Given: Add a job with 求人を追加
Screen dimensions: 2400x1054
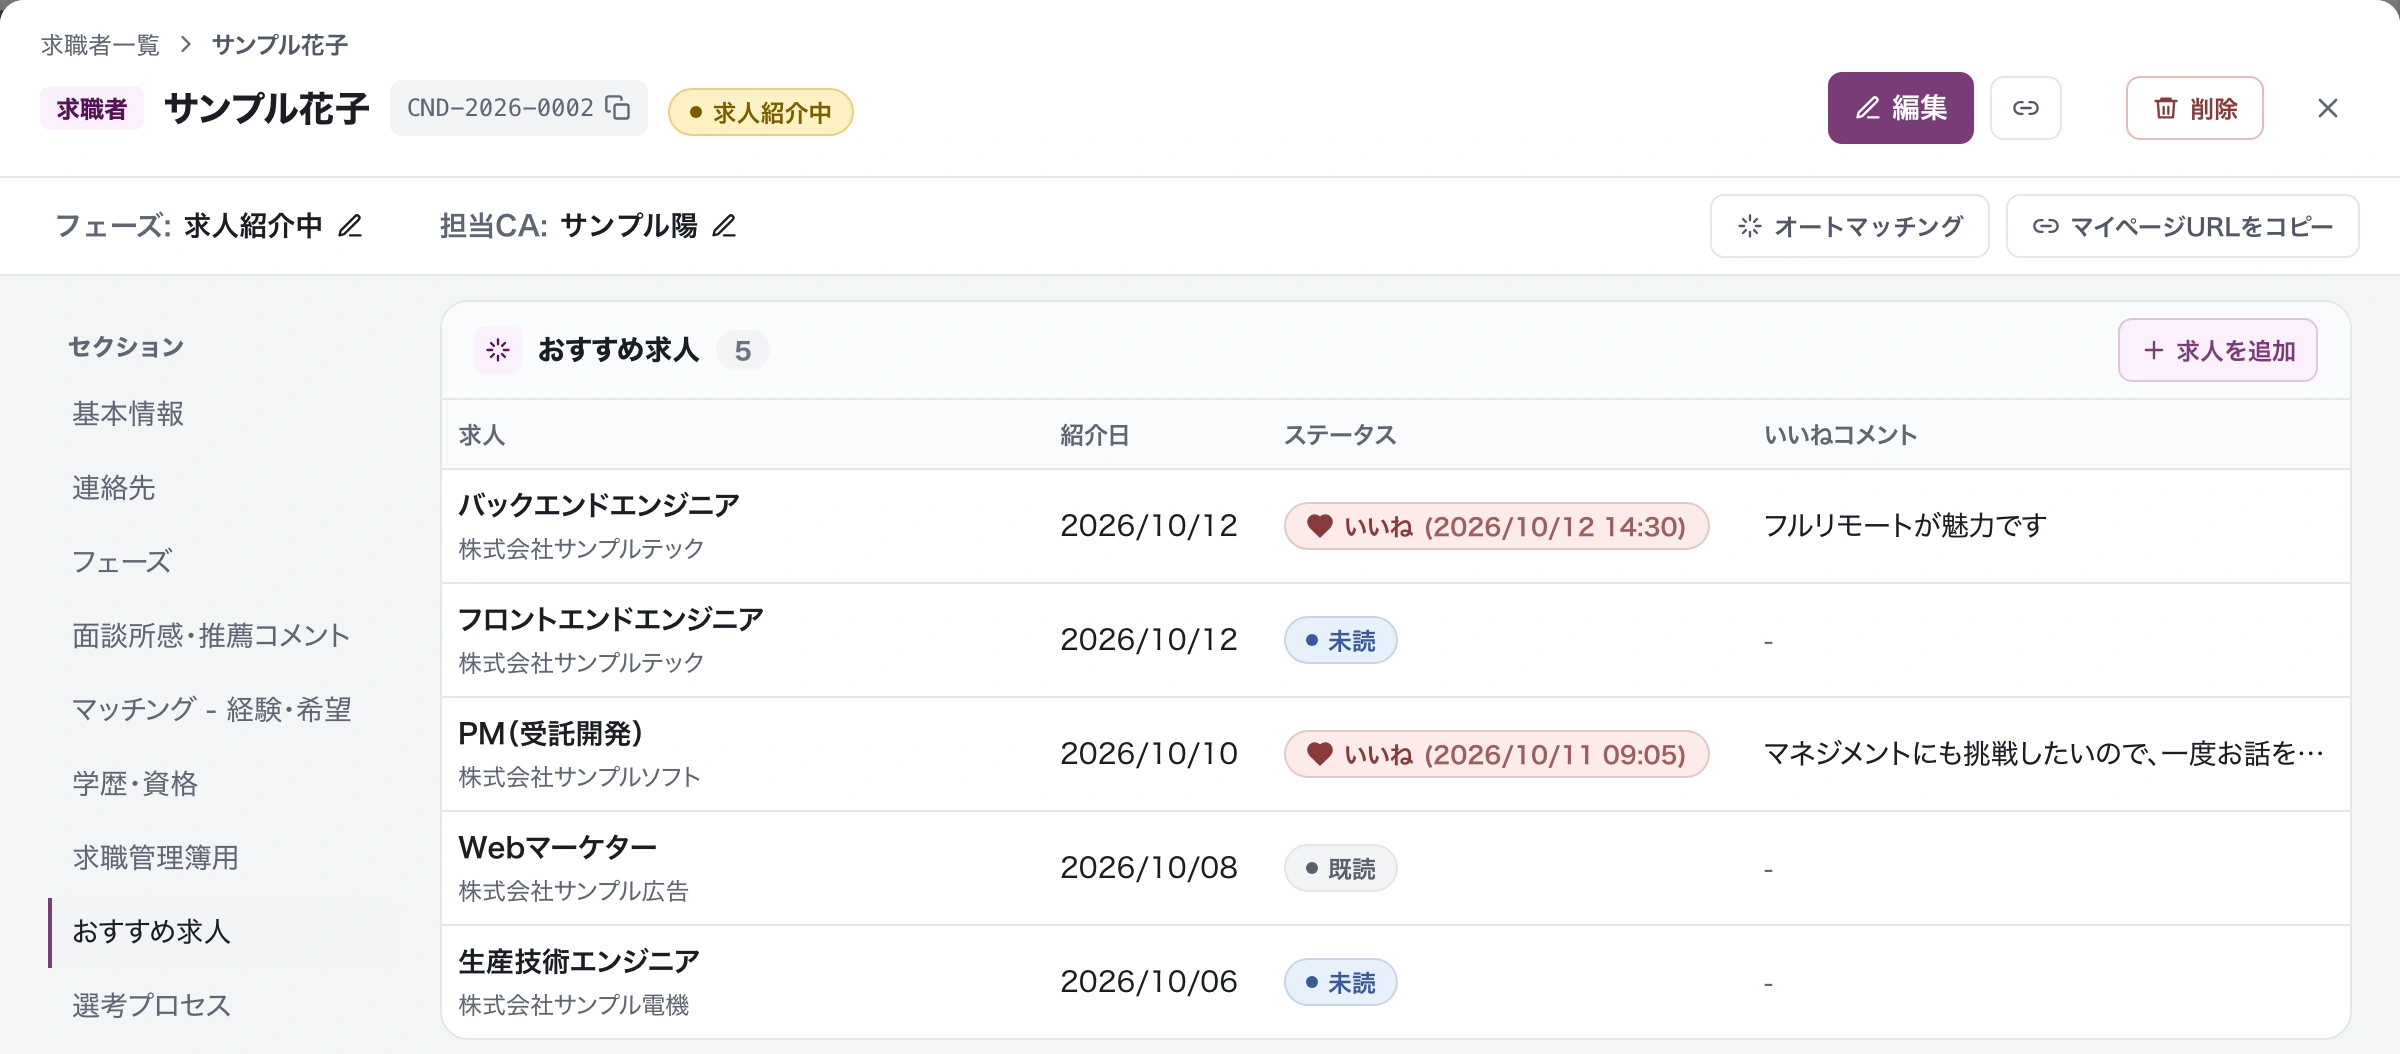Looking at the screenshot, I should point(2217,350).
